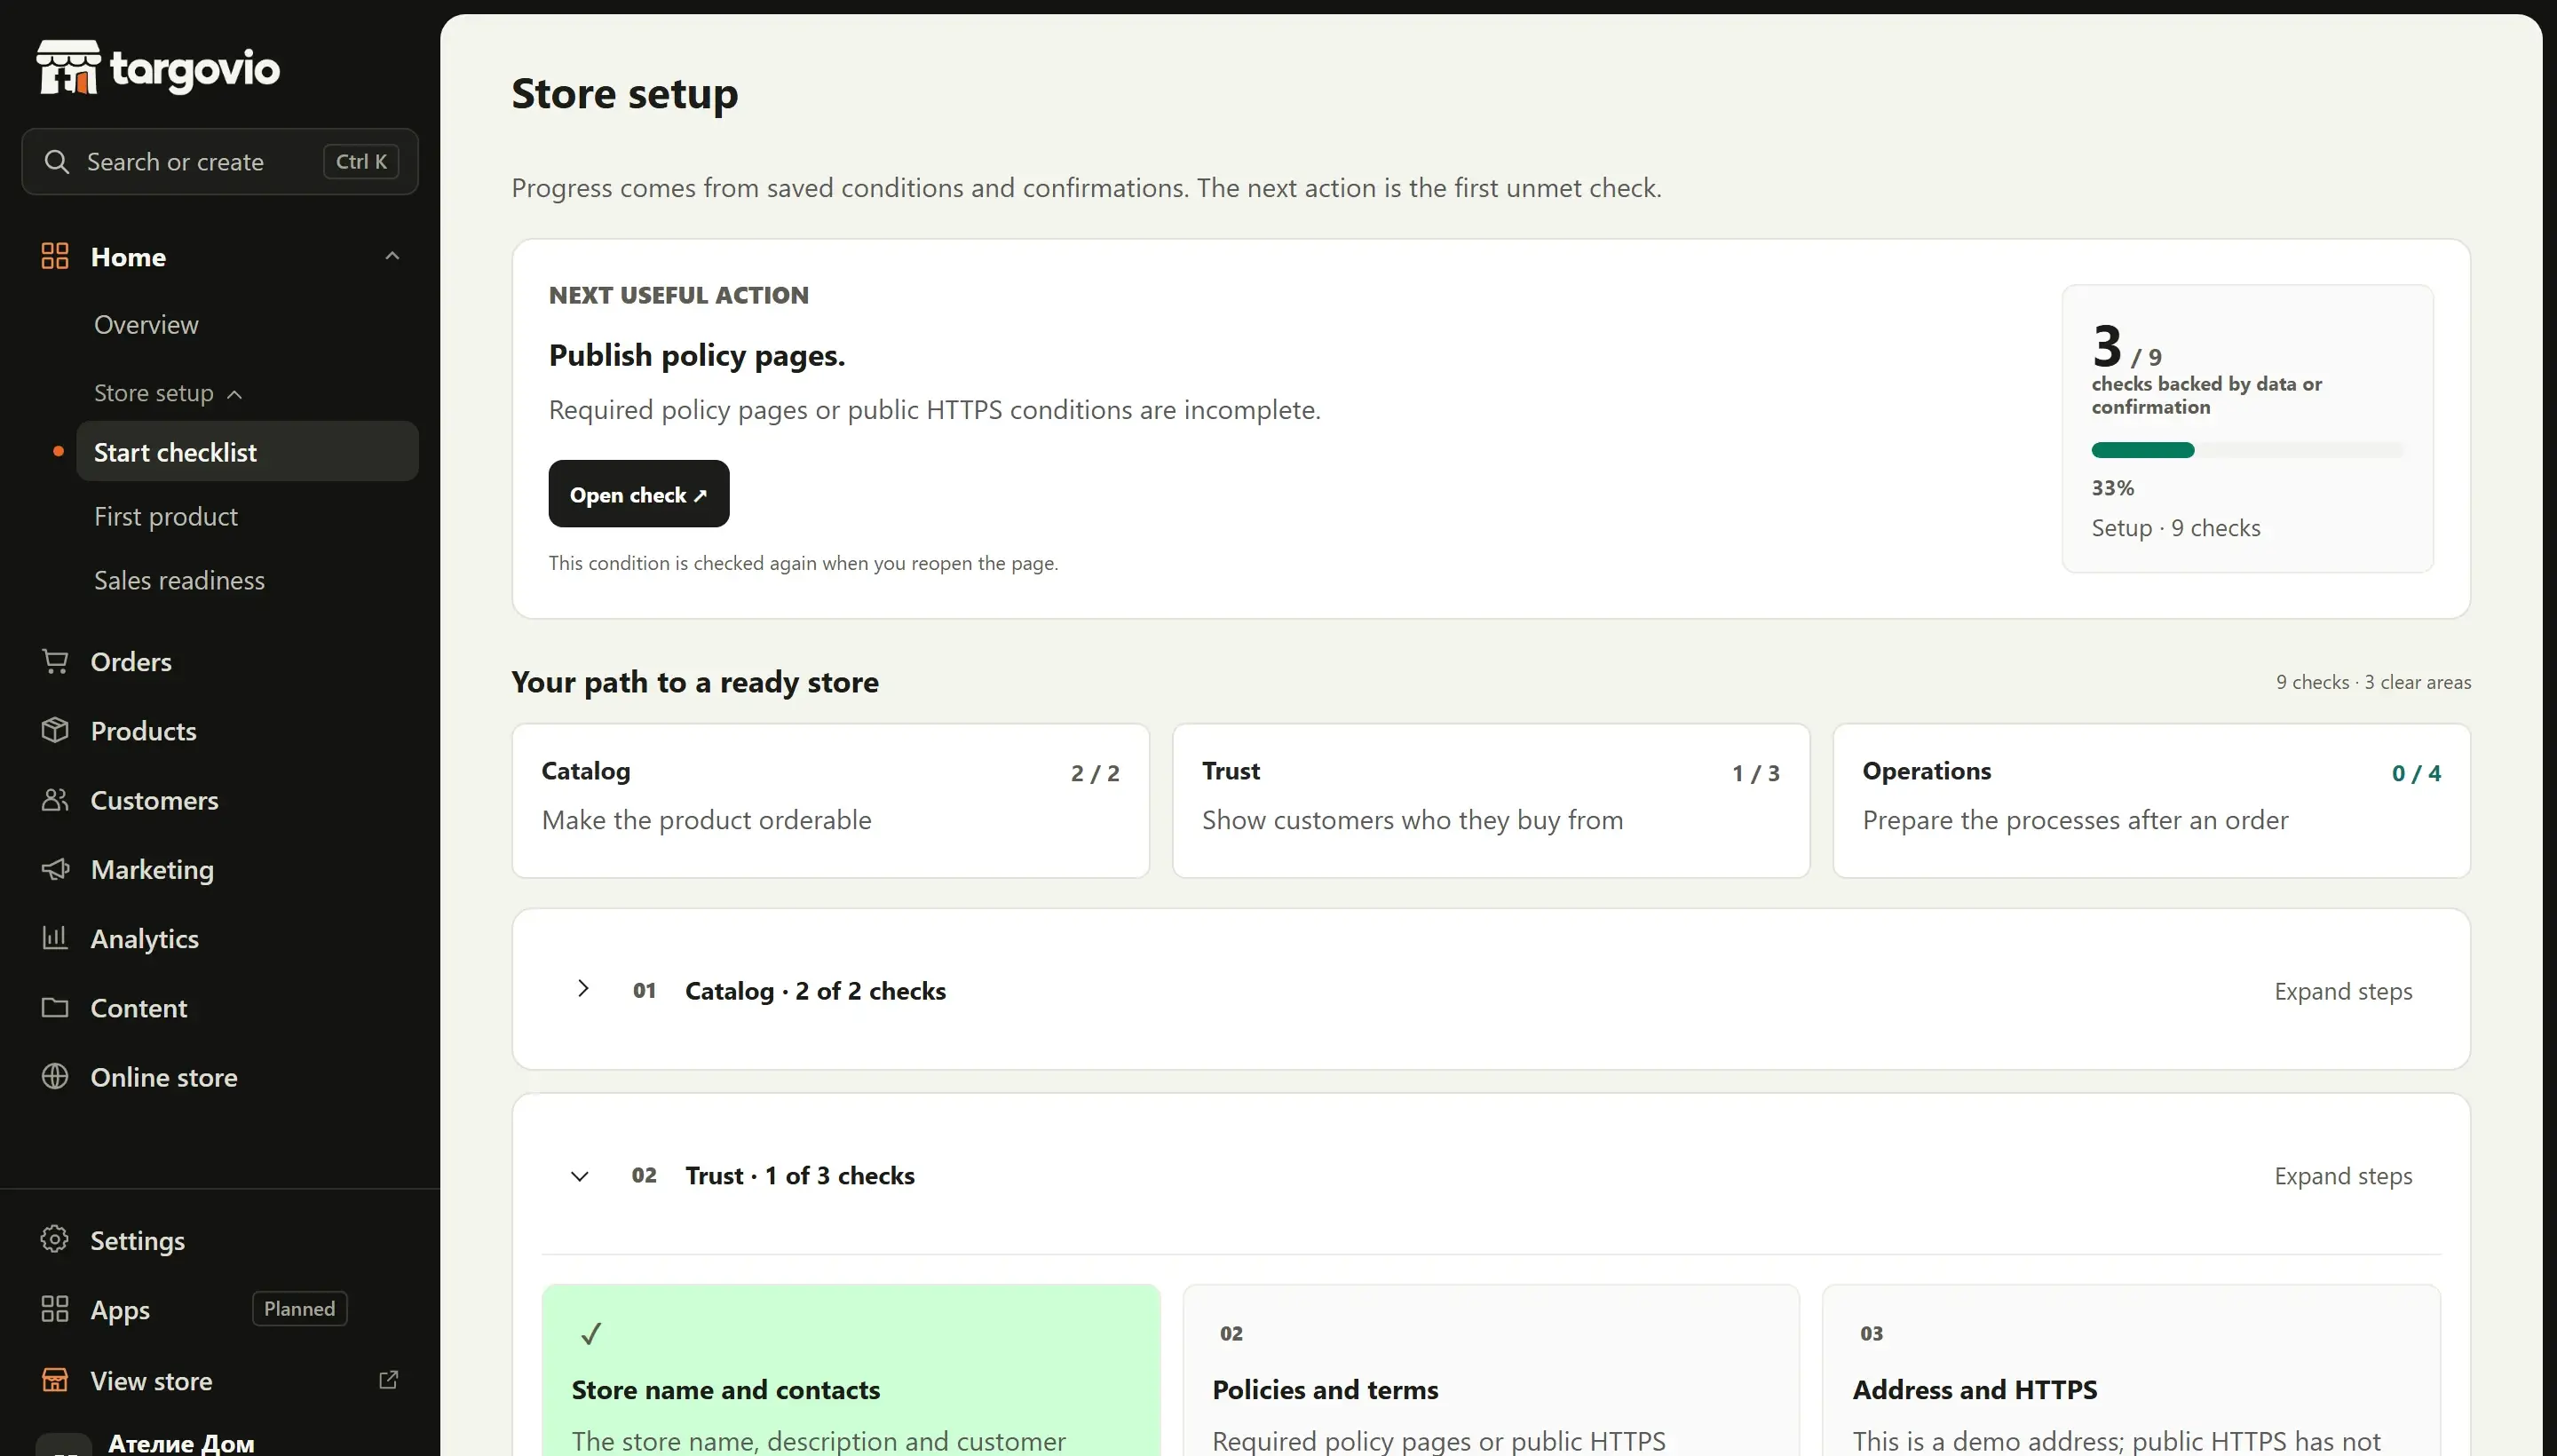Click the Orders cart icon
2557x1456 pixels.
pyautogui.click(x=55, y=661)
